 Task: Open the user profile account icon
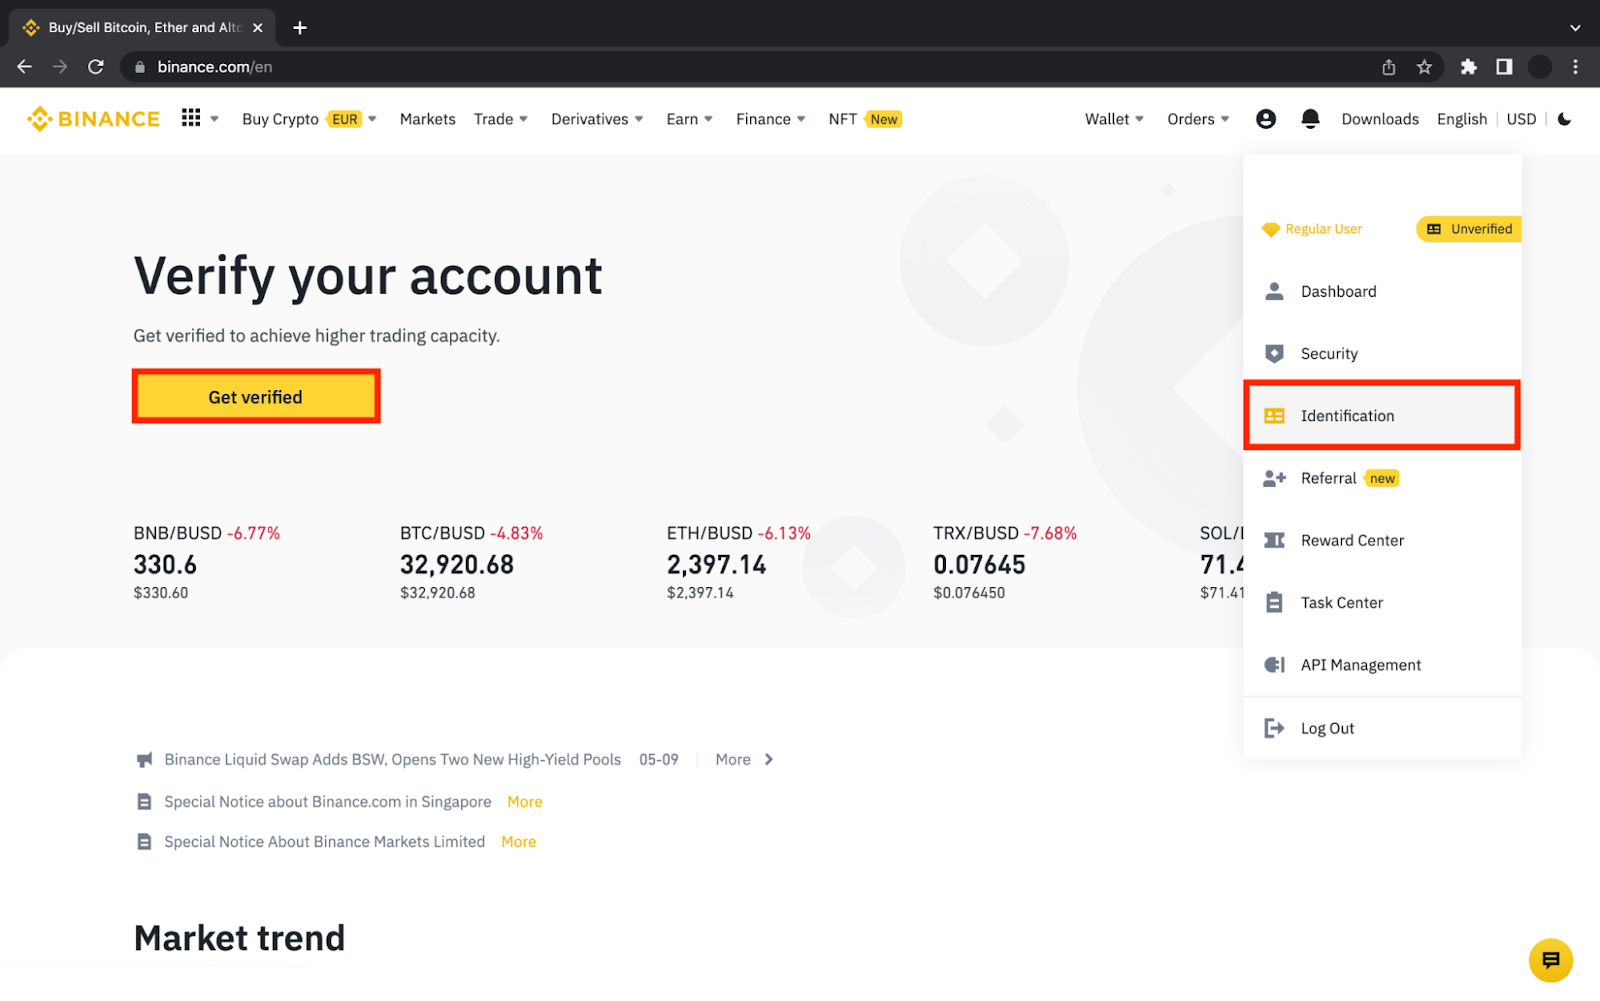[x=1265, y=119]
